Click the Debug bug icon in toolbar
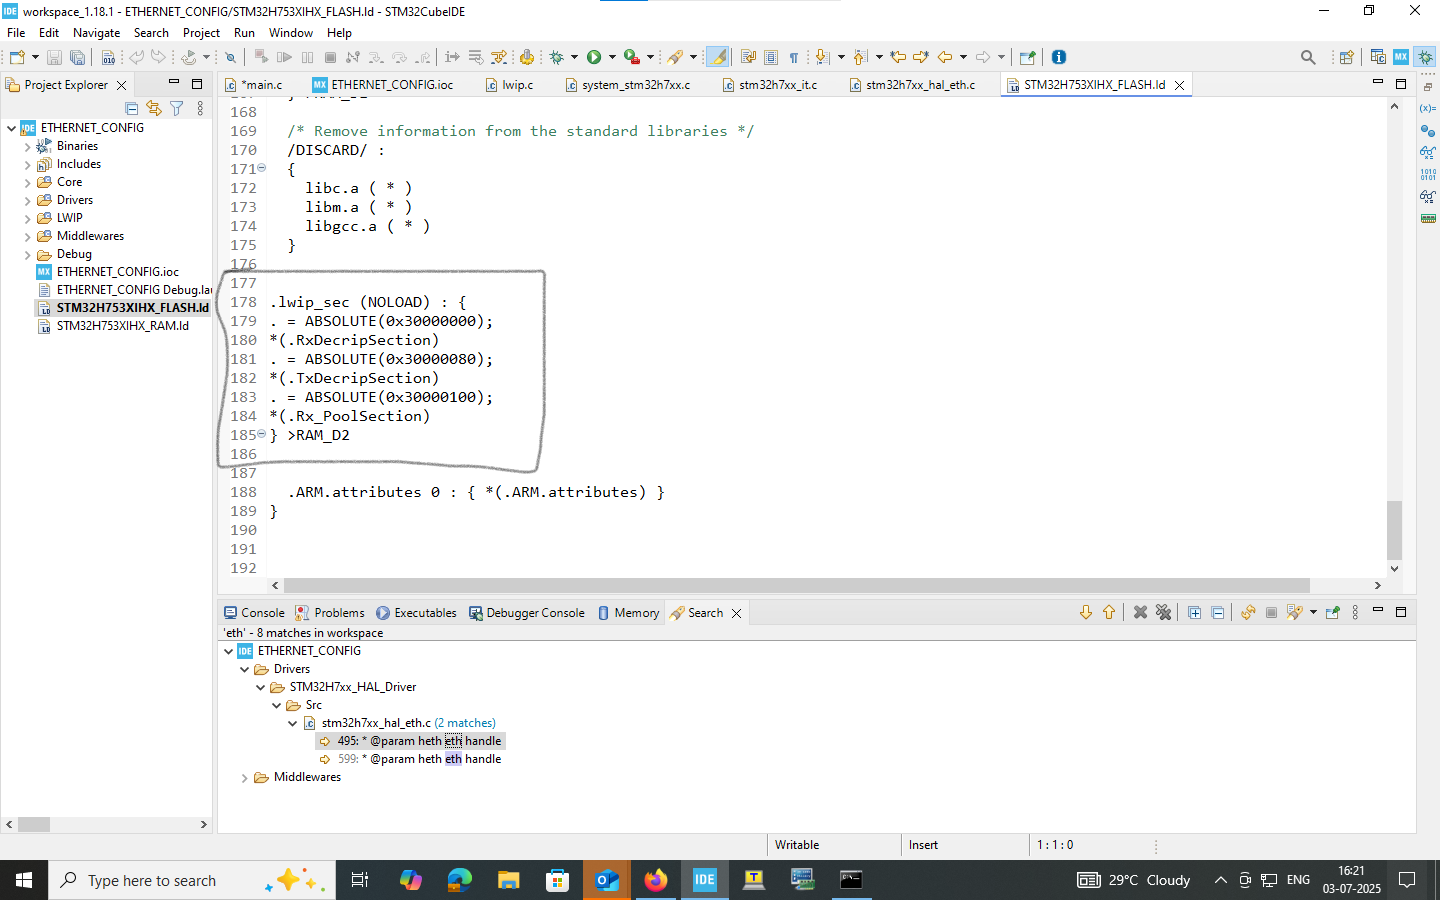This screenshot has height=900, width=1440. 557,57
